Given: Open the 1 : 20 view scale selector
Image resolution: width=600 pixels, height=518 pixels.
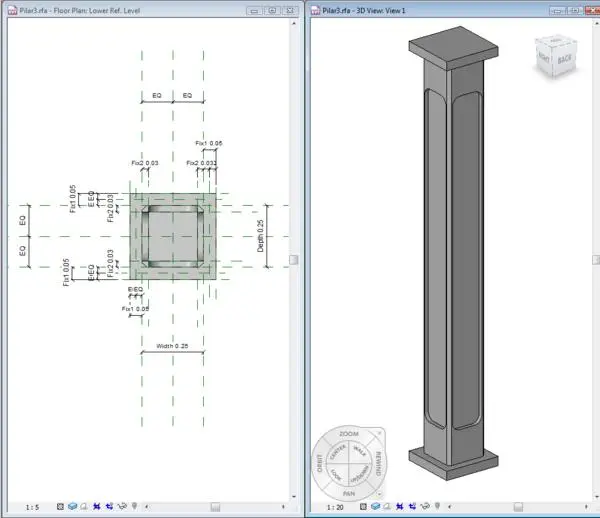Looking at the screenshot, I should click(335, 507).
